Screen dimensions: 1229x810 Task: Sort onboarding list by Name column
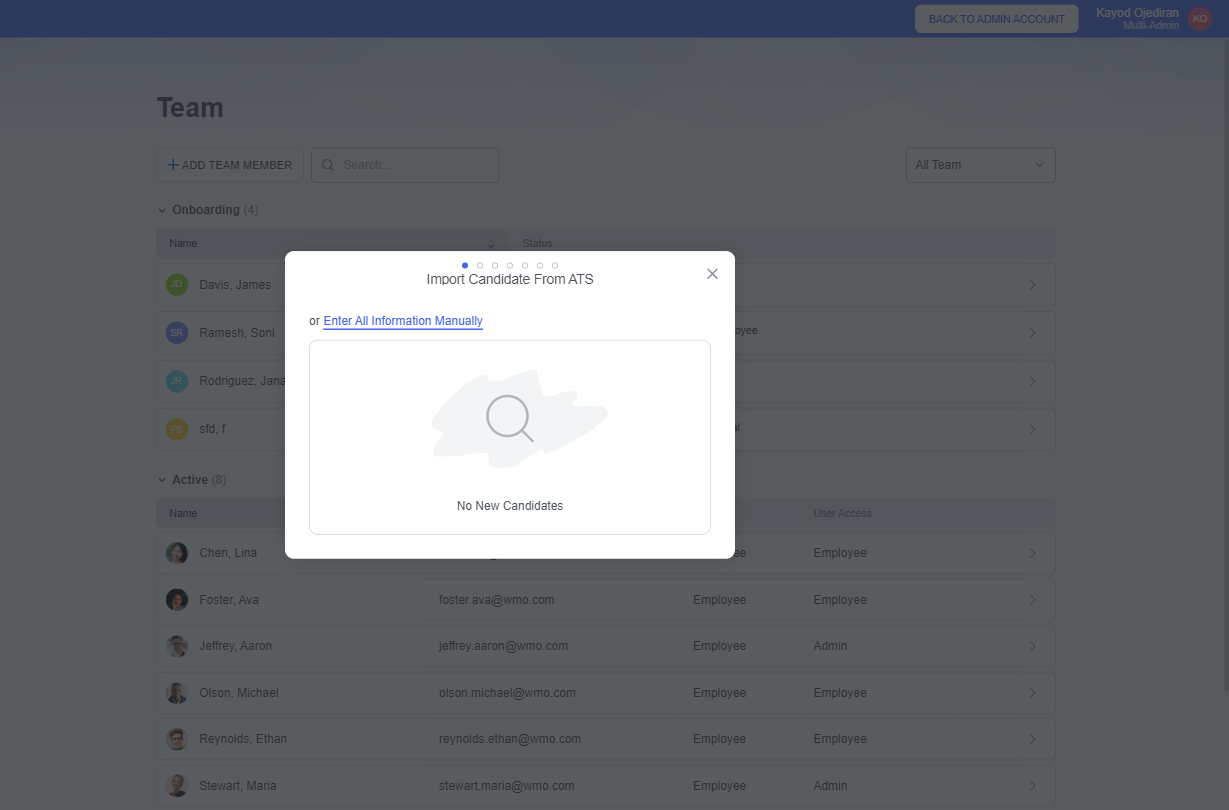491,244
